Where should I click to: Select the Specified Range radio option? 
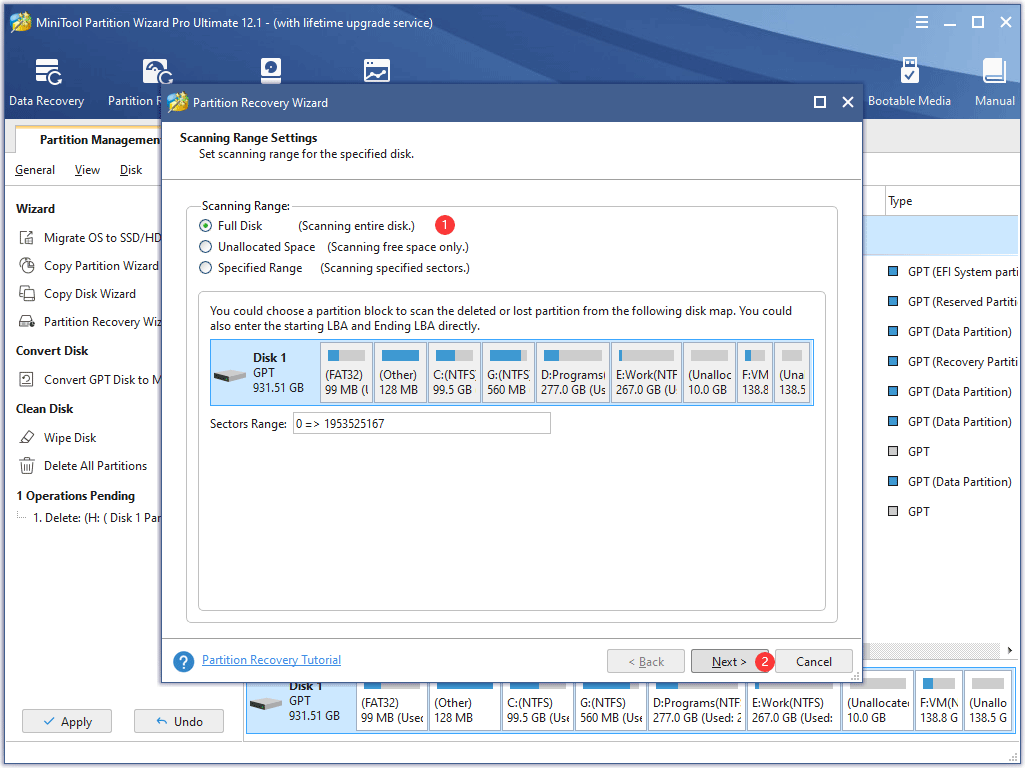[x=205, y=267]
